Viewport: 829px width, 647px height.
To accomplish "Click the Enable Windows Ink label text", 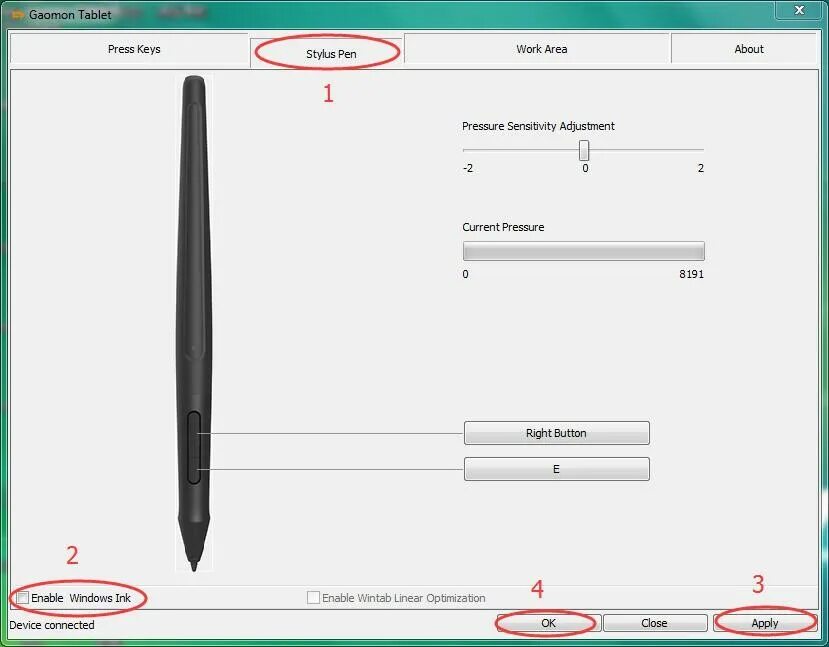I will point(81,598).
